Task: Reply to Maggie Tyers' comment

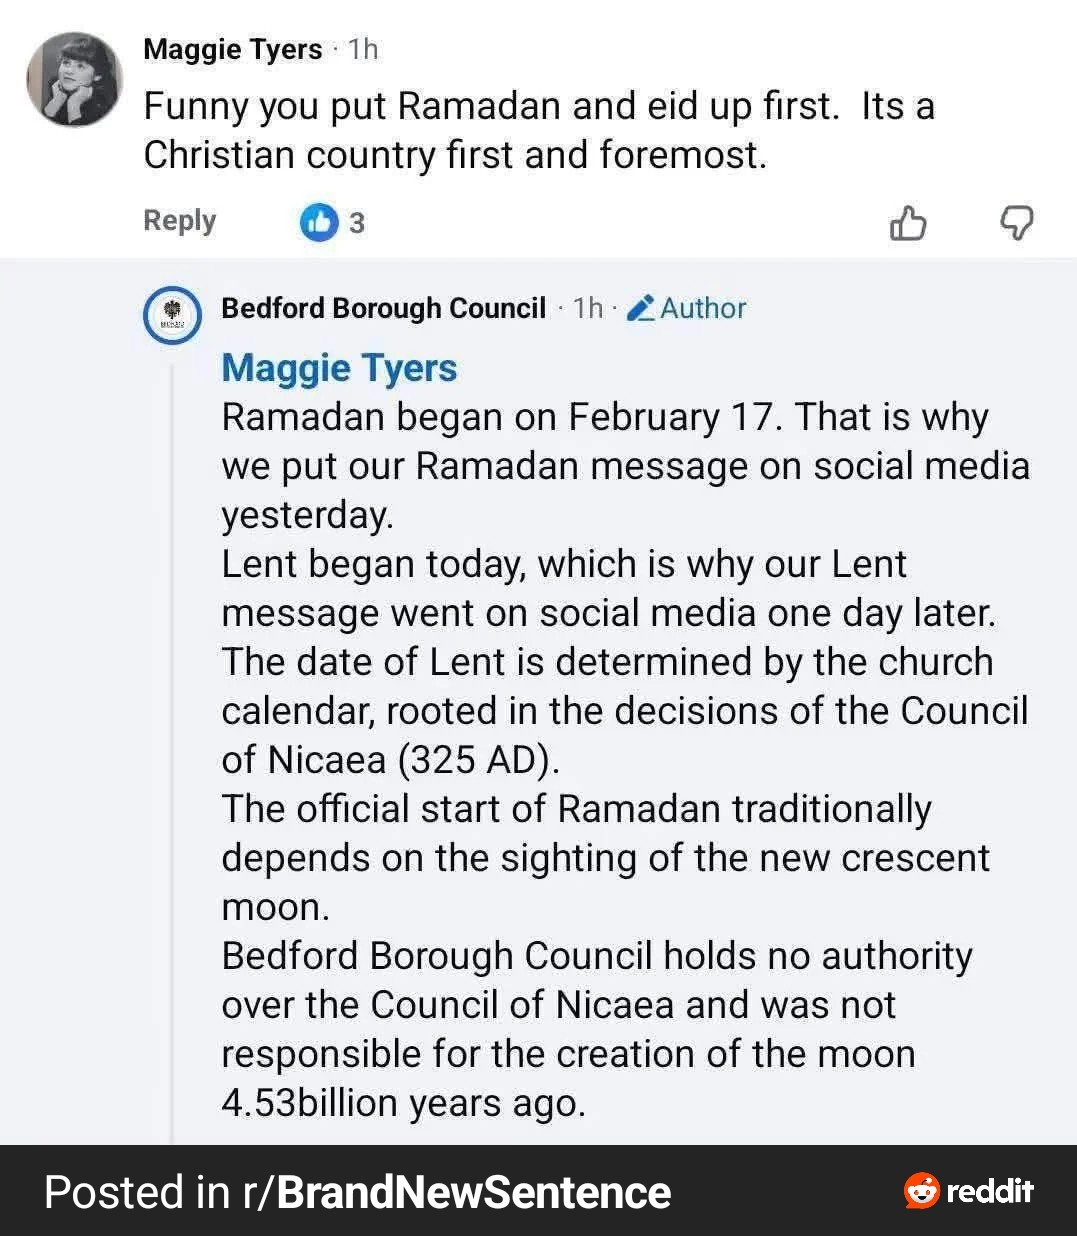Action: tap(179, 220)
